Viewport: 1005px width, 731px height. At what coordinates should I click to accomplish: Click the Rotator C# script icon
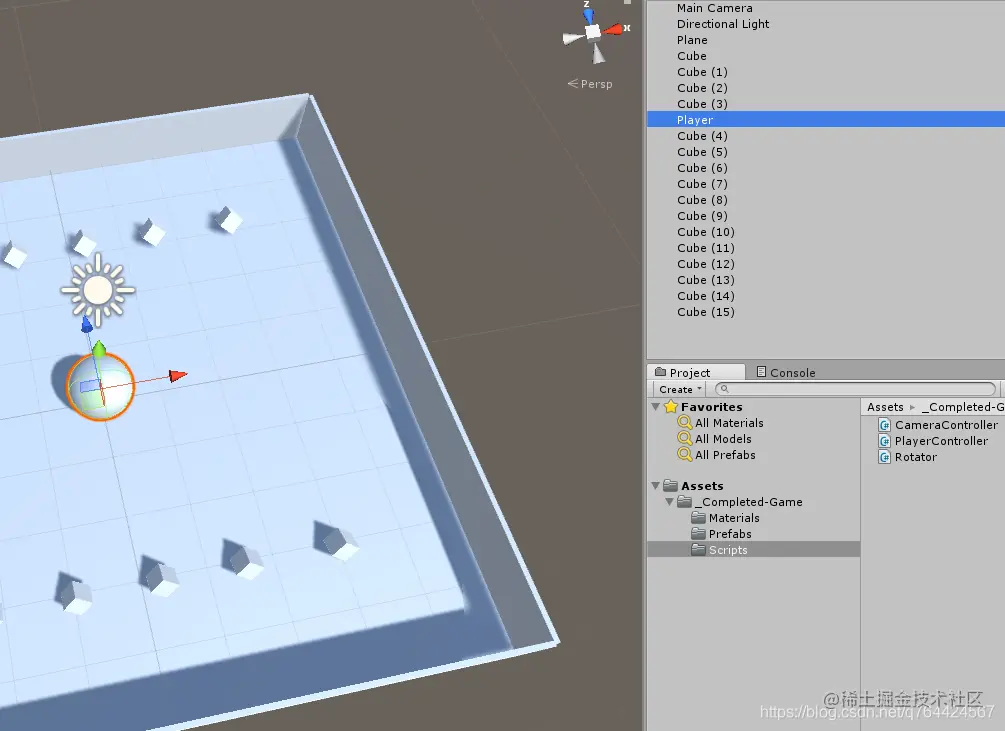(885, 457)
